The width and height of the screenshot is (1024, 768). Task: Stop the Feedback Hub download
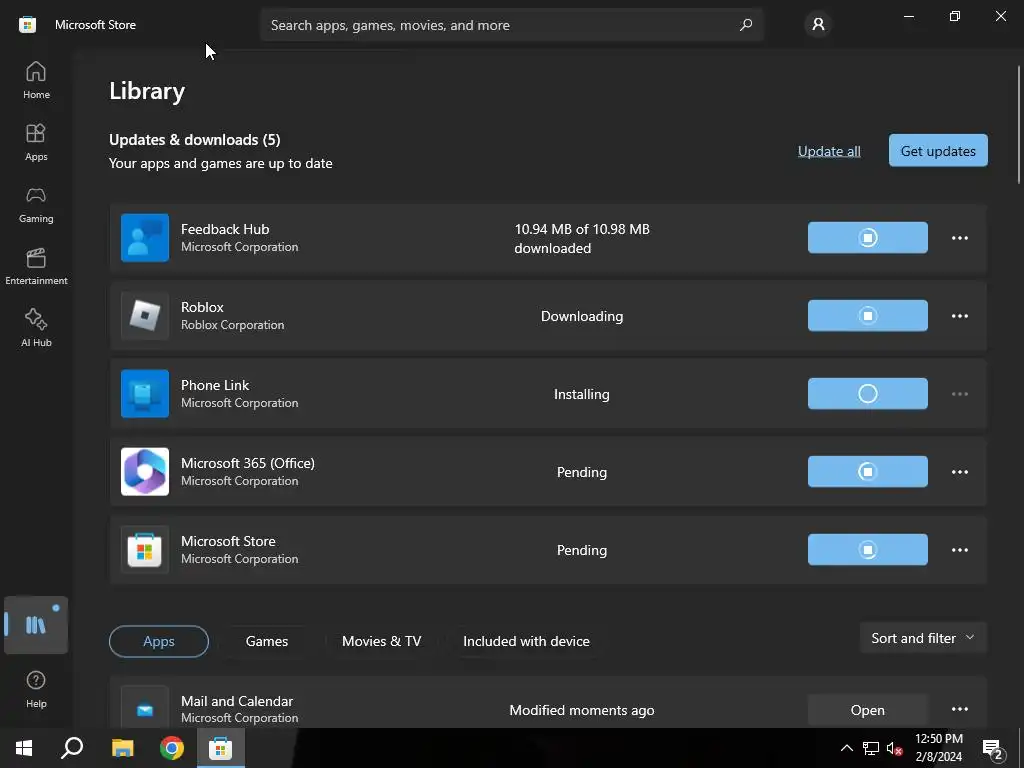click(x=867, y=238)
